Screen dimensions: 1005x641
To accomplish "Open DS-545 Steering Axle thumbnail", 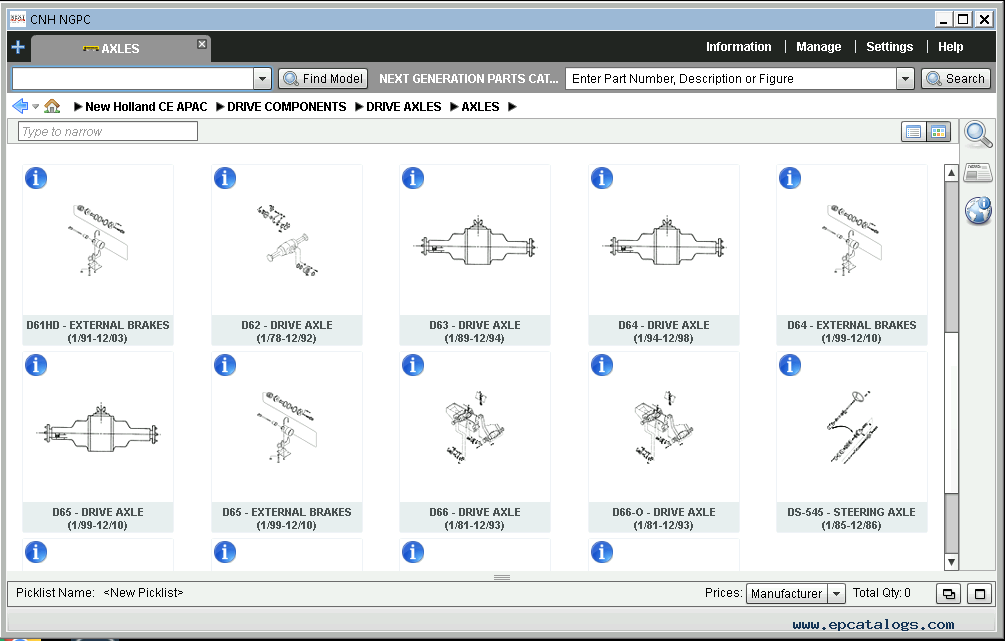I will [x=852, y=427].
